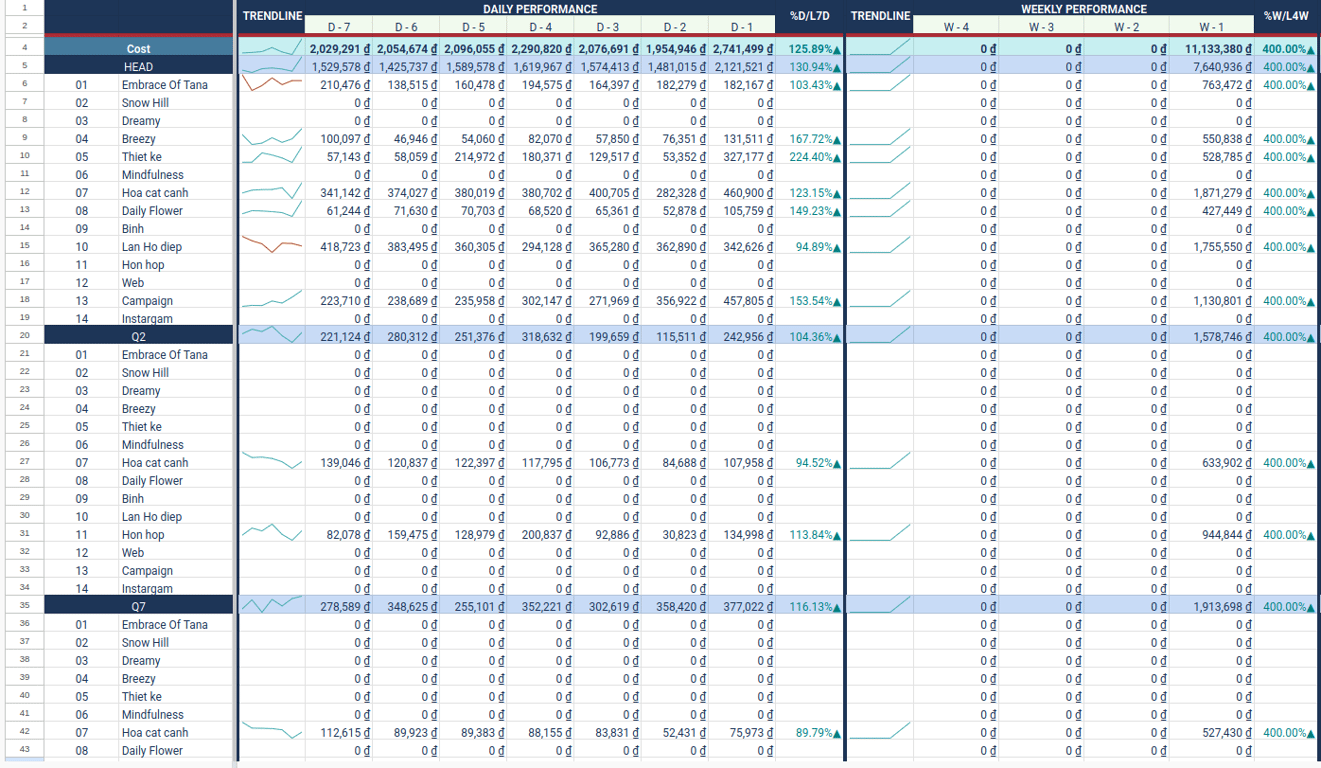The height and width of the screenshot is (768, 1321).
Task: Click the DAILY PERFORMANCE header
Action: pos(540,9)
